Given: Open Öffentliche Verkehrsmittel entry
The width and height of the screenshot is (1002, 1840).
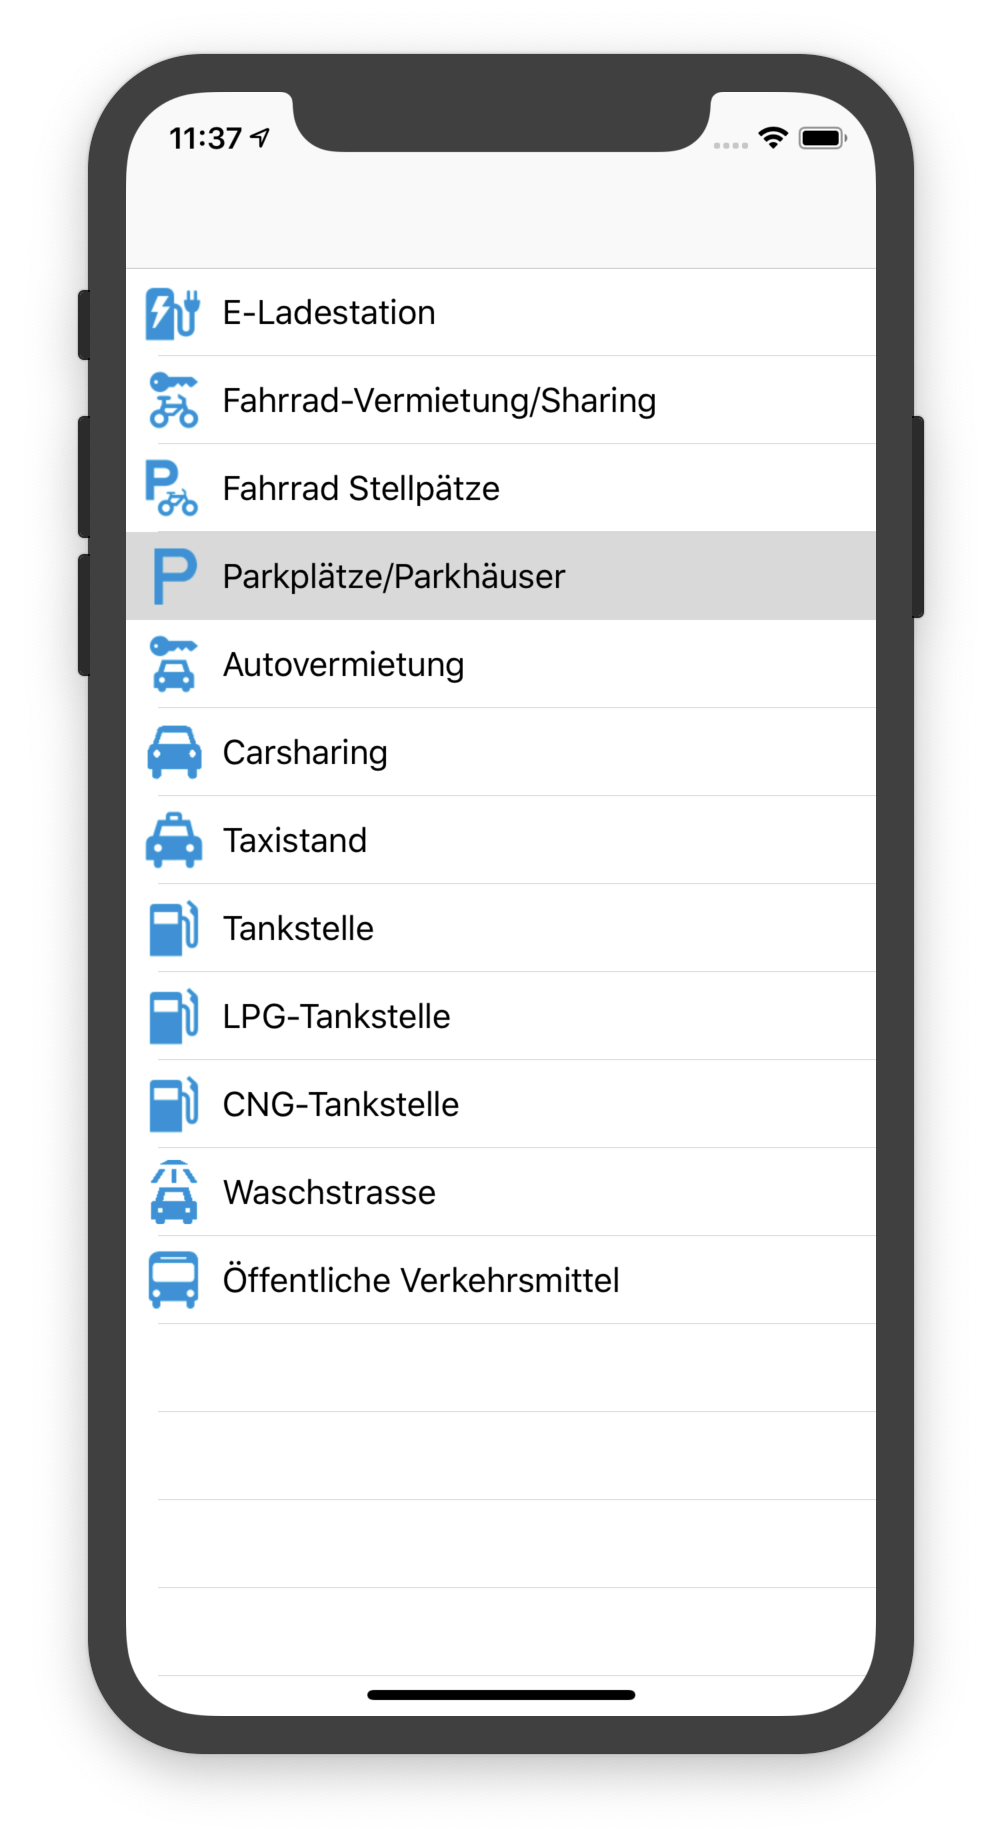Looking at the screenshot, I should click(x=421, y=1281).
